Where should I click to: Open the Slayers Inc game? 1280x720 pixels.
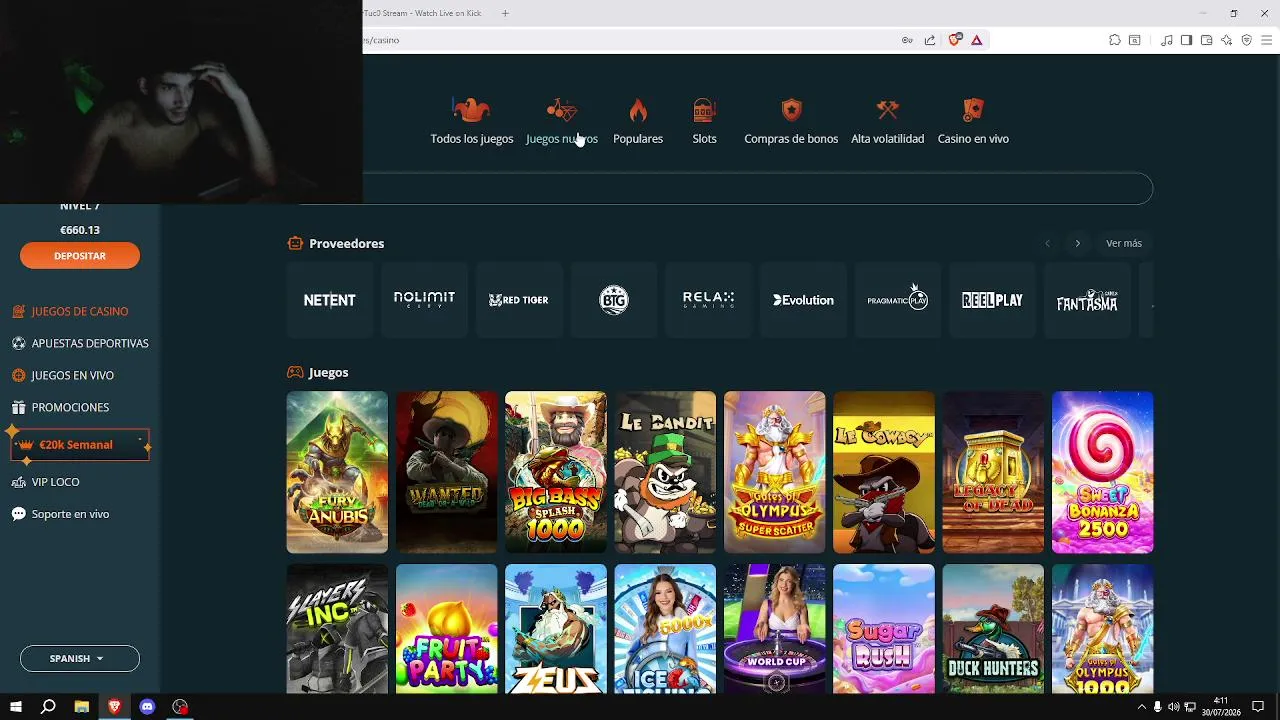(337, 629)
